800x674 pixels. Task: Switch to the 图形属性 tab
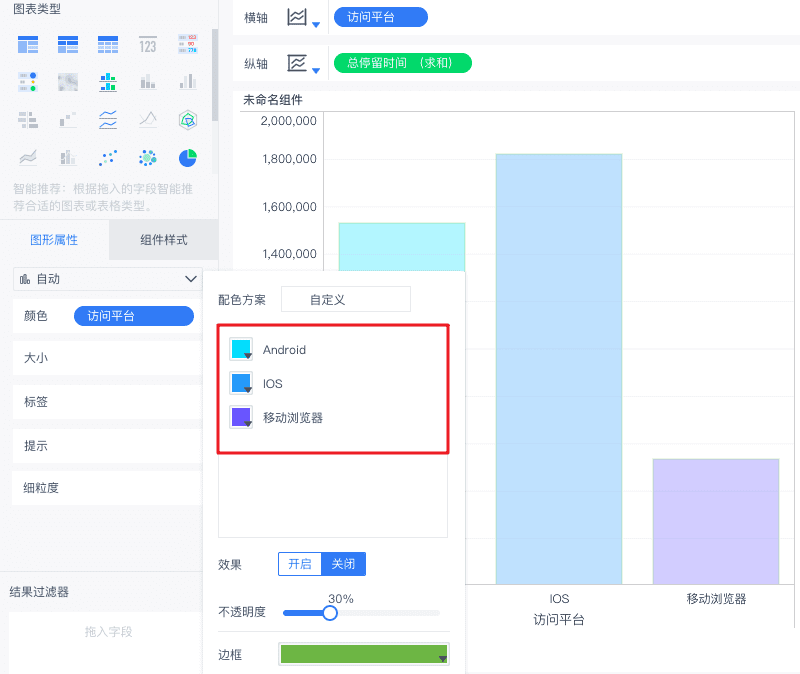[x=54, y=240]
